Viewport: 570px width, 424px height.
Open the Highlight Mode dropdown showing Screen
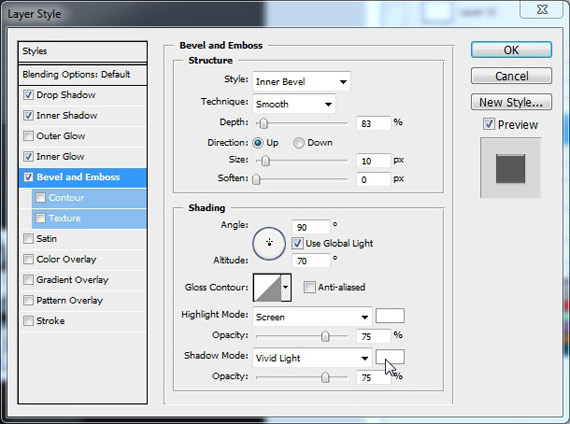point(312,317)
